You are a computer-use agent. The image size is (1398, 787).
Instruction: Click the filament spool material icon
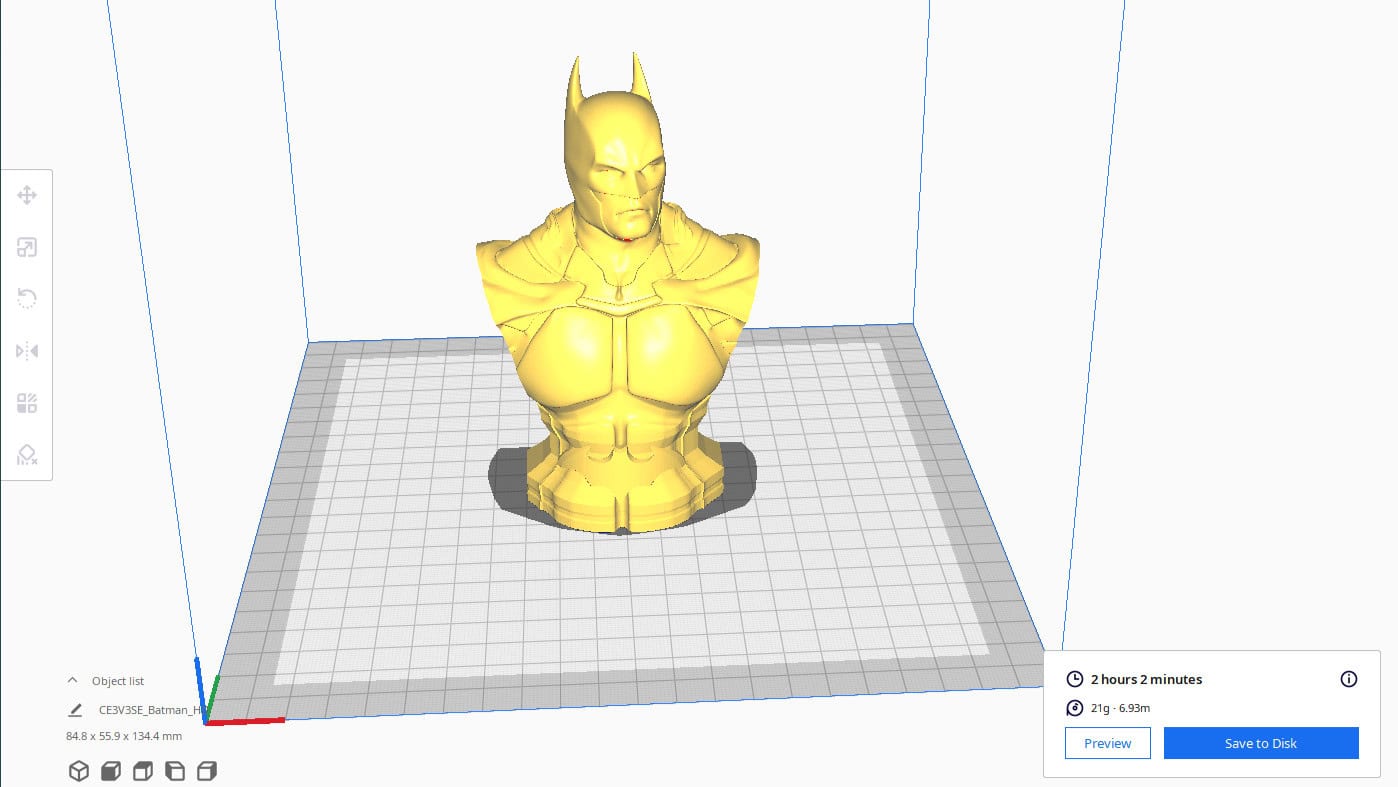click(x=1075, y=708)
